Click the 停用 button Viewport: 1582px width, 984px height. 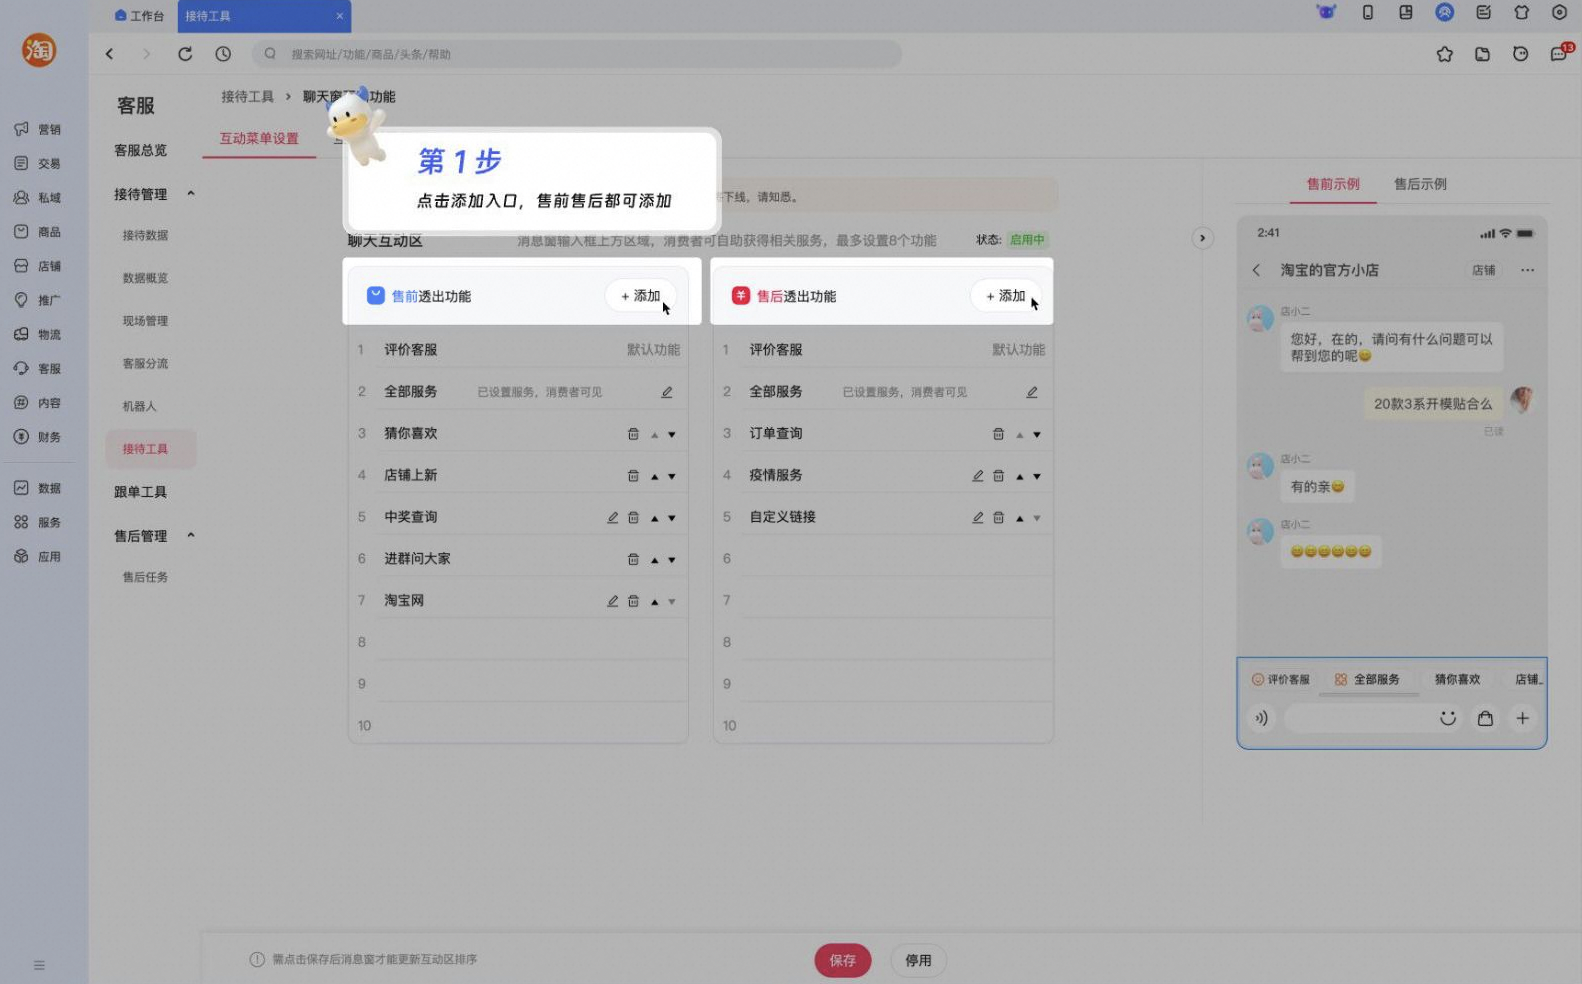(x=918, y=960)
